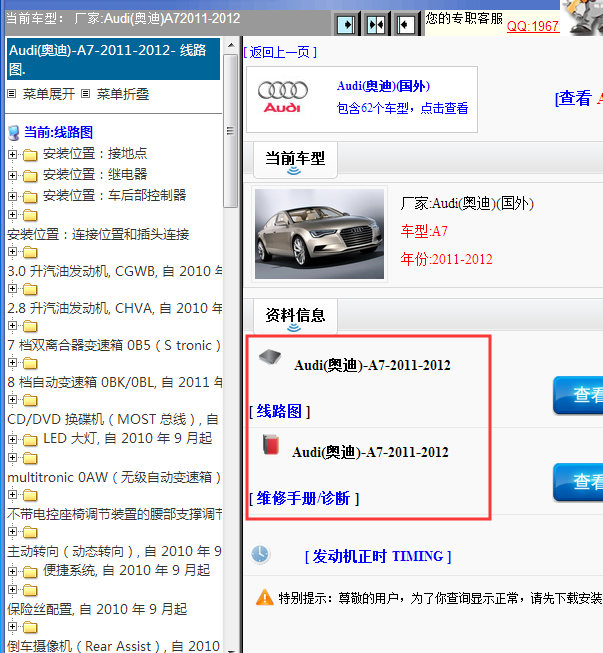Screen dimensions: 603x653
Task: Click the Audi rings logo
Action: (x=283, y=90)
